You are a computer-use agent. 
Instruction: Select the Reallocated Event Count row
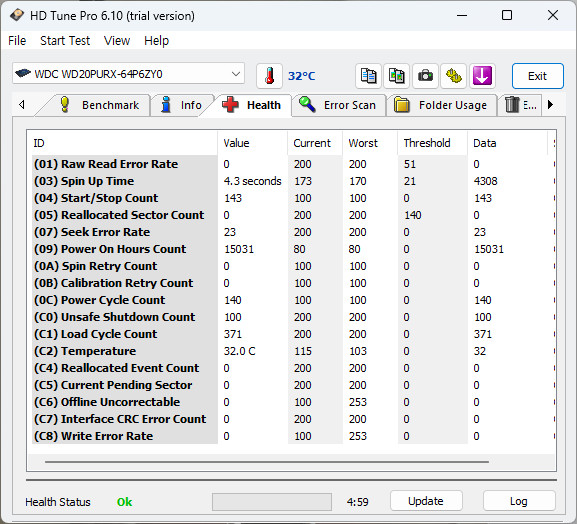click(x=293, y=368)
